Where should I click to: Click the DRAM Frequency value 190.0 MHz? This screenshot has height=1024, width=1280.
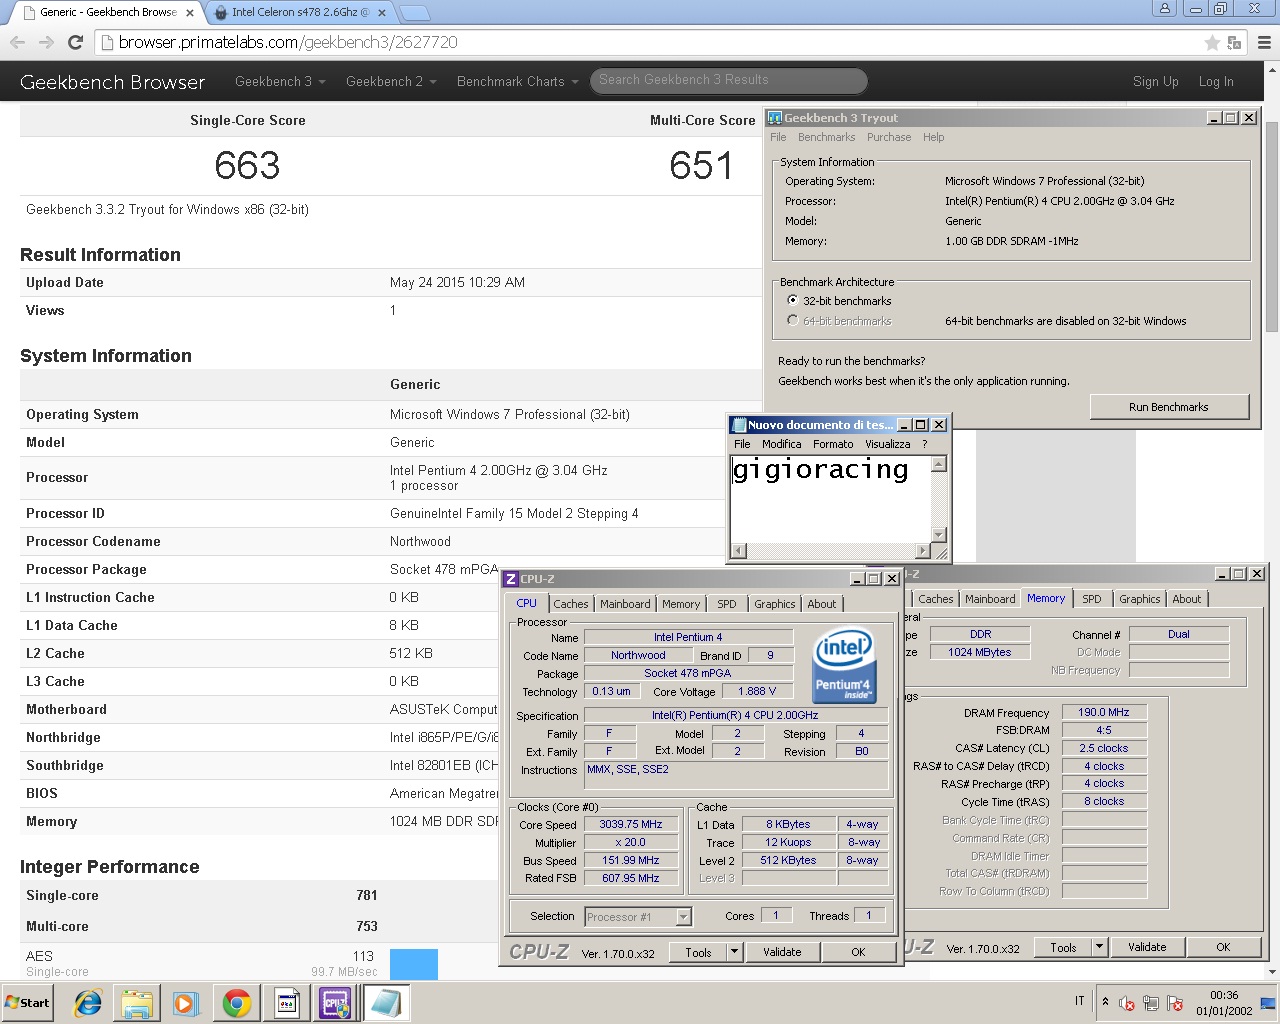[1104, 712]
